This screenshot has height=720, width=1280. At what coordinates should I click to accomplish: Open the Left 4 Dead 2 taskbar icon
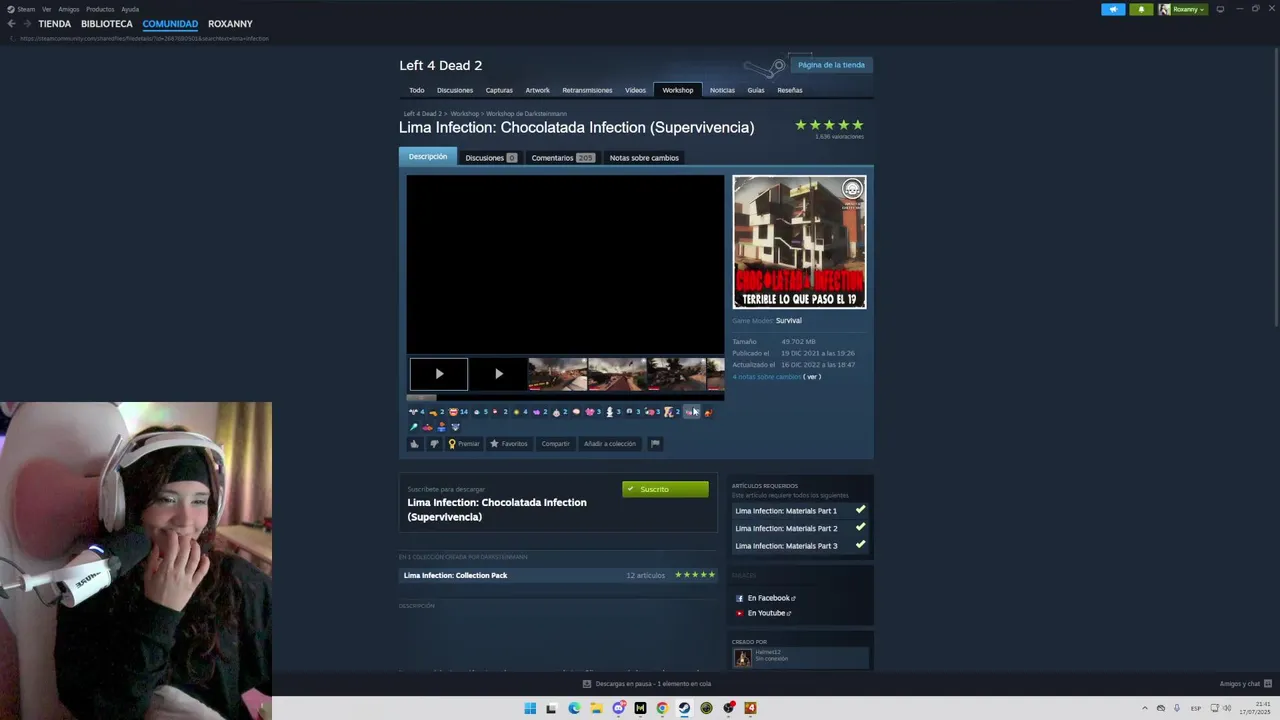pos(750,708)
